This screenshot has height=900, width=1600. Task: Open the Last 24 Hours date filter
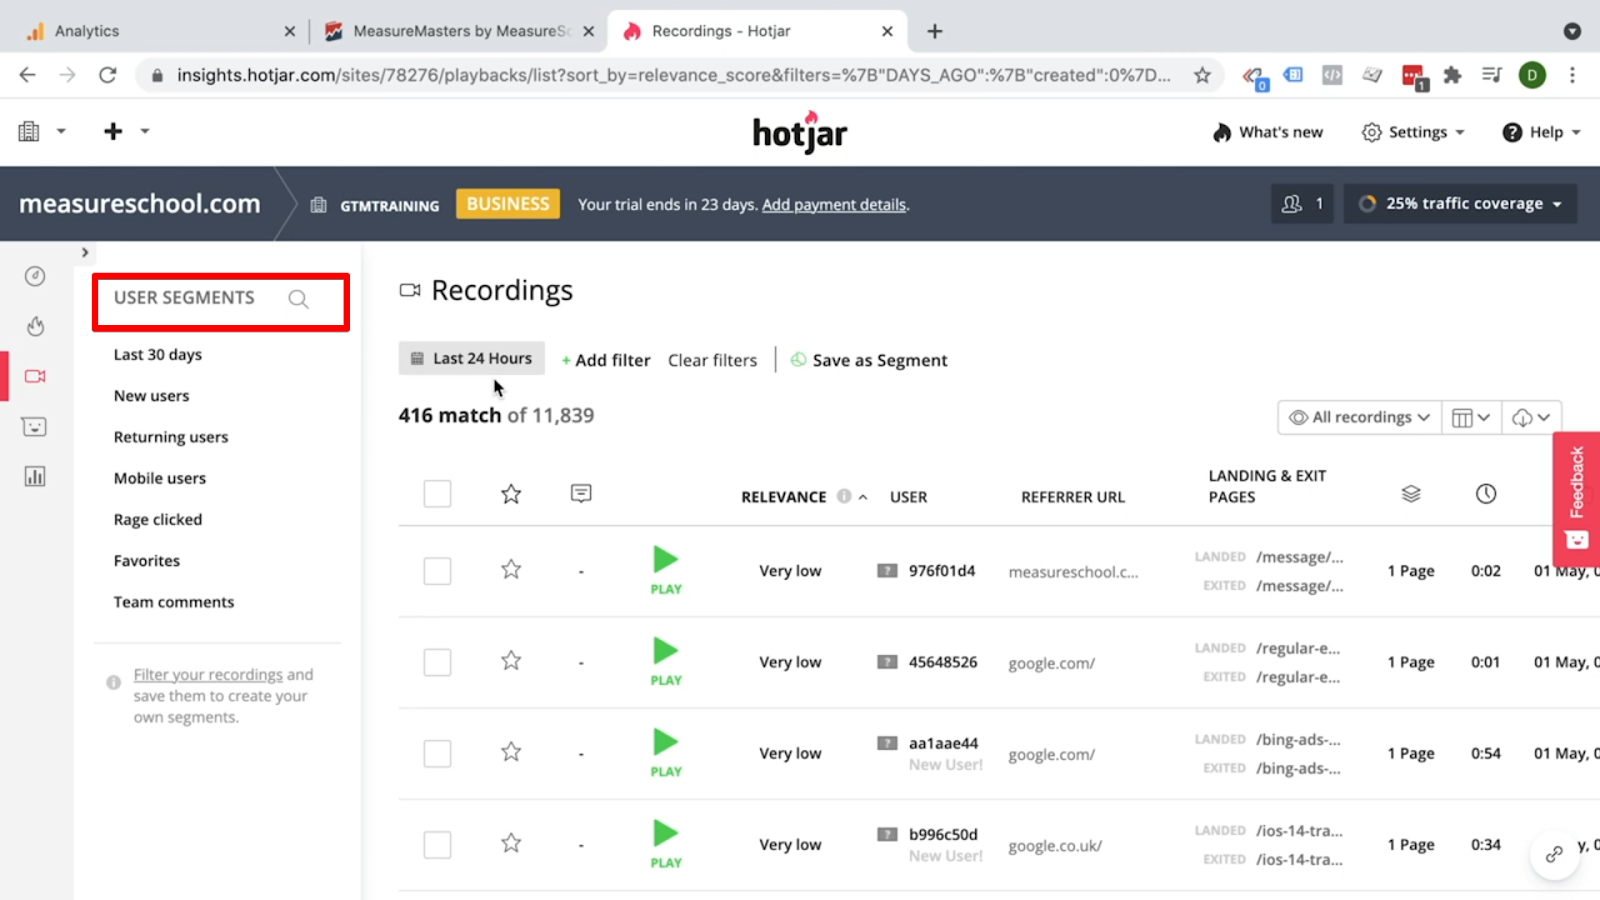click(472, 358)
